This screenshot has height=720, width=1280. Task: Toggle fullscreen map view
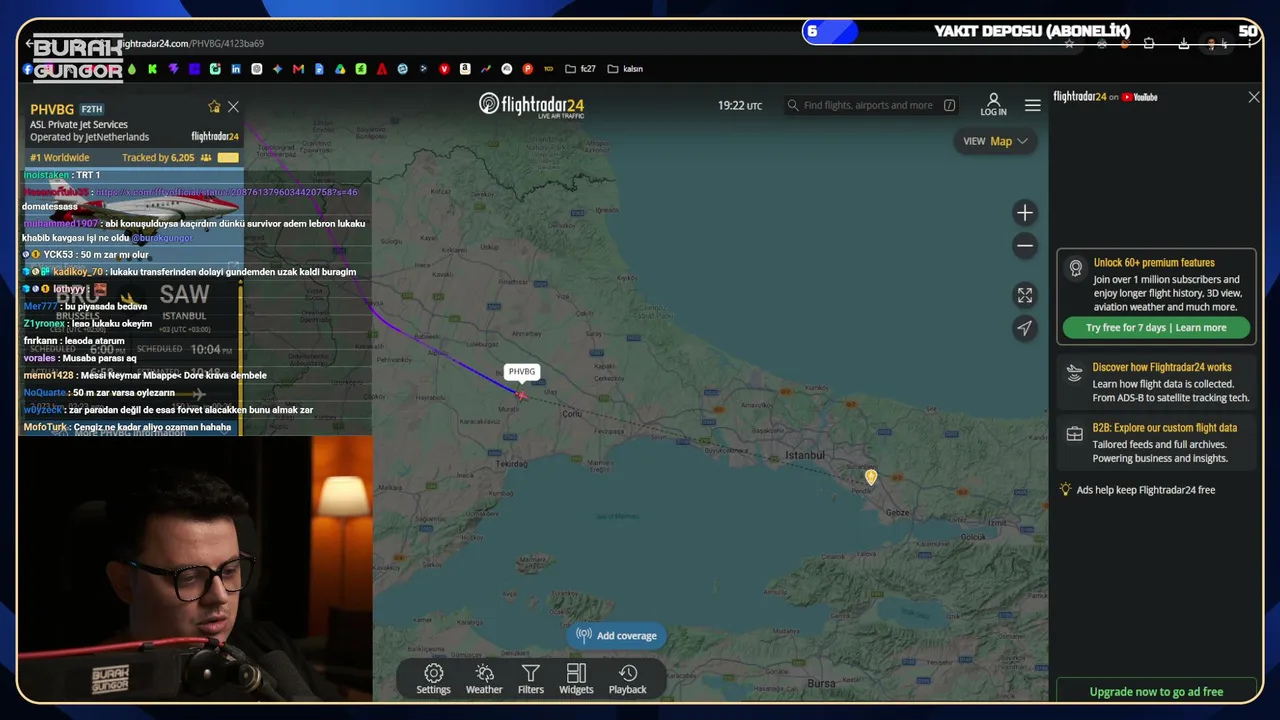1025,295
